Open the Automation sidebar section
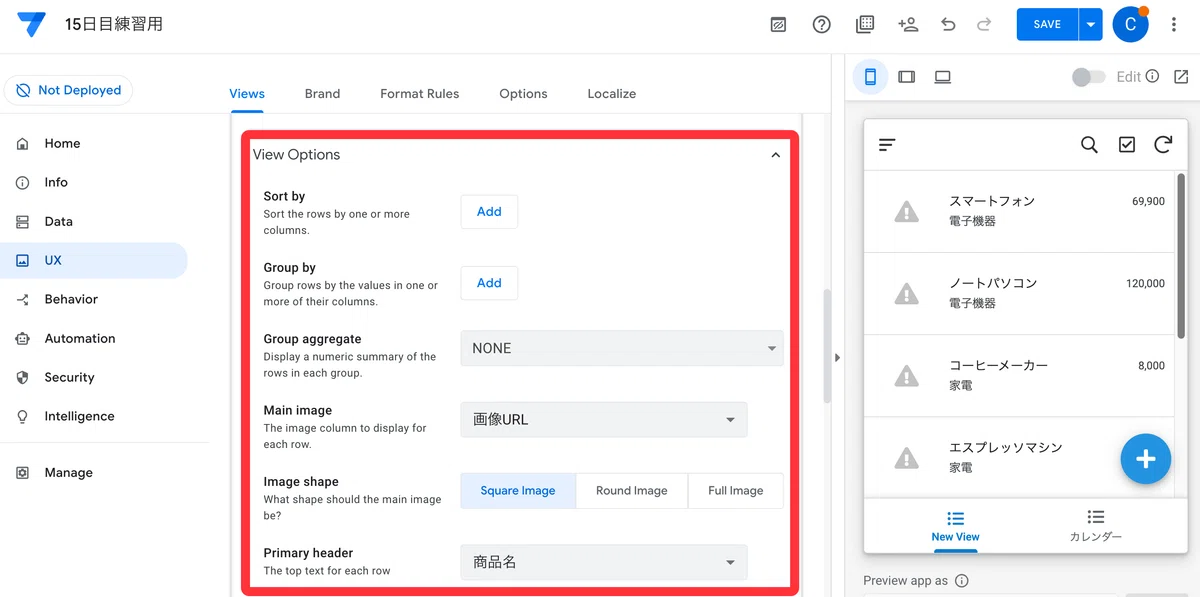The height and width of the screenshot is (597, 1200). click(95, 338)
